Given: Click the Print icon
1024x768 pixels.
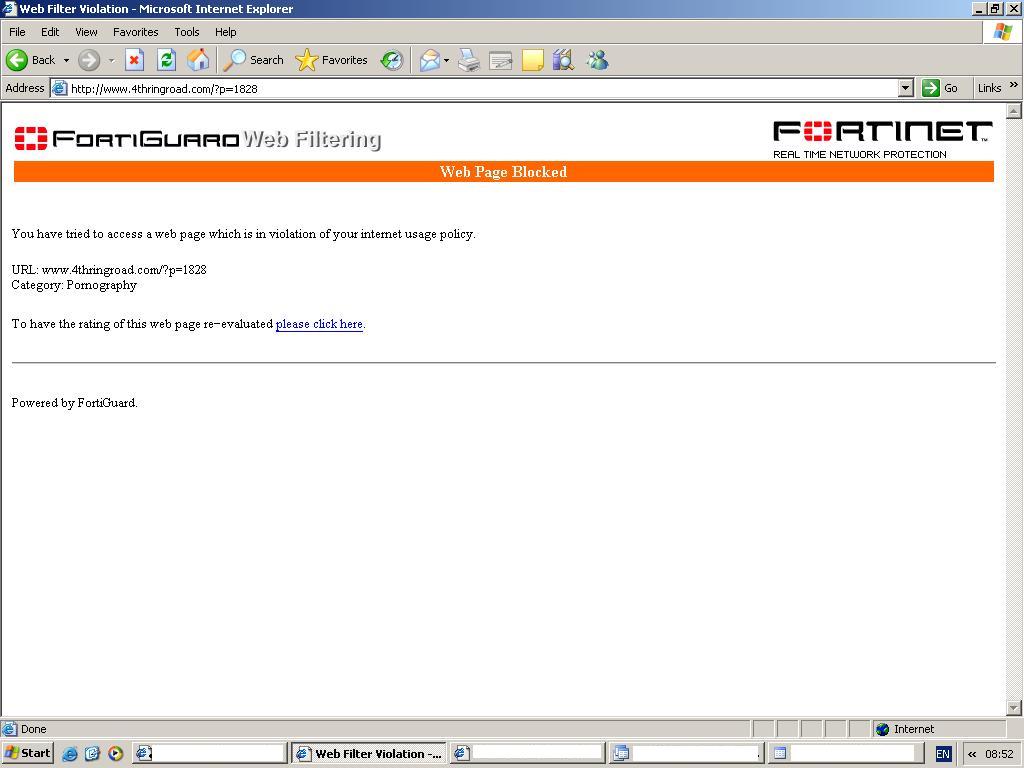Looking at the screenshot, I should 469,60.
